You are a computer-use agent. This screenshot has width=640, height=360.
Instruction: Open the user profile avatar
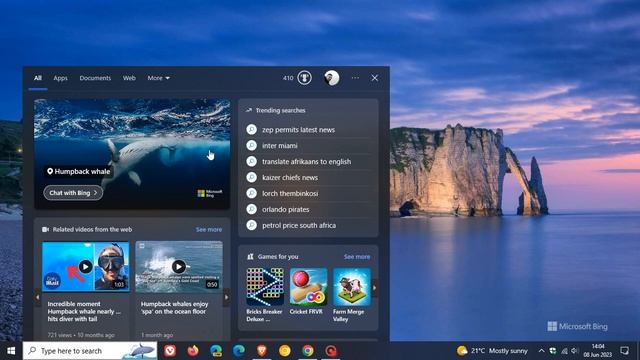332,78
